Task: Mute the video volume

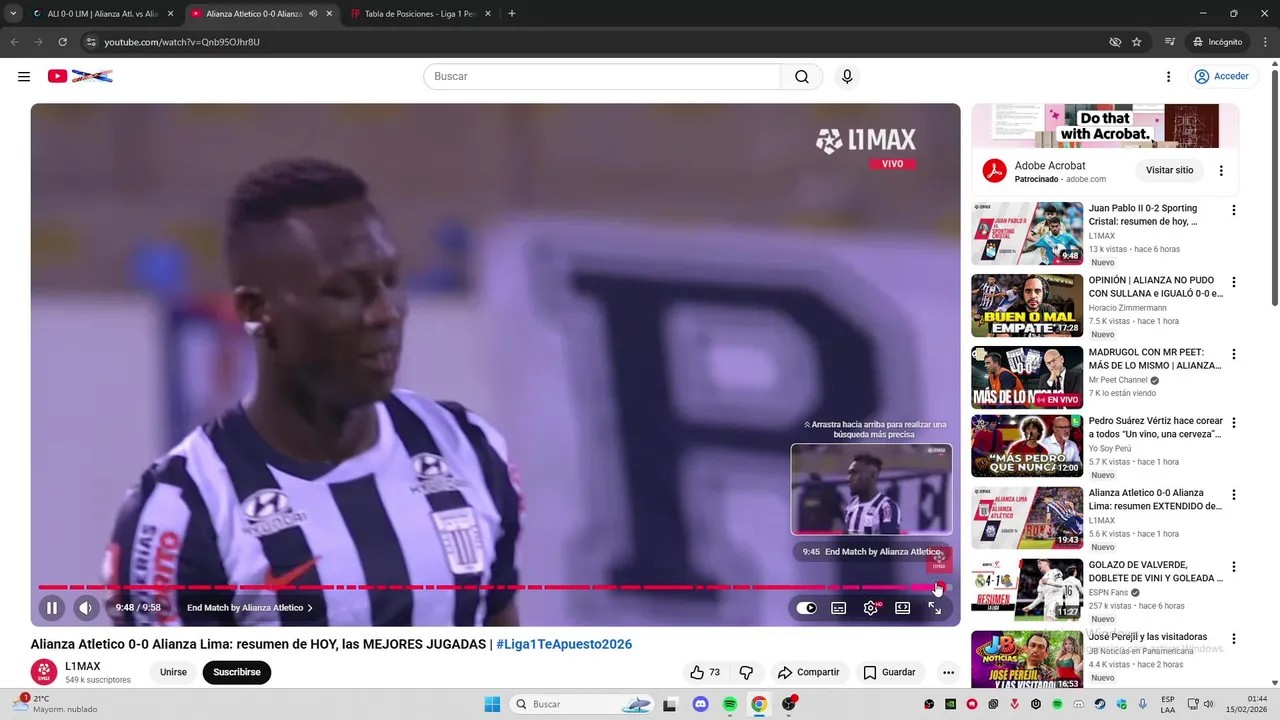Action: (85, 607)
